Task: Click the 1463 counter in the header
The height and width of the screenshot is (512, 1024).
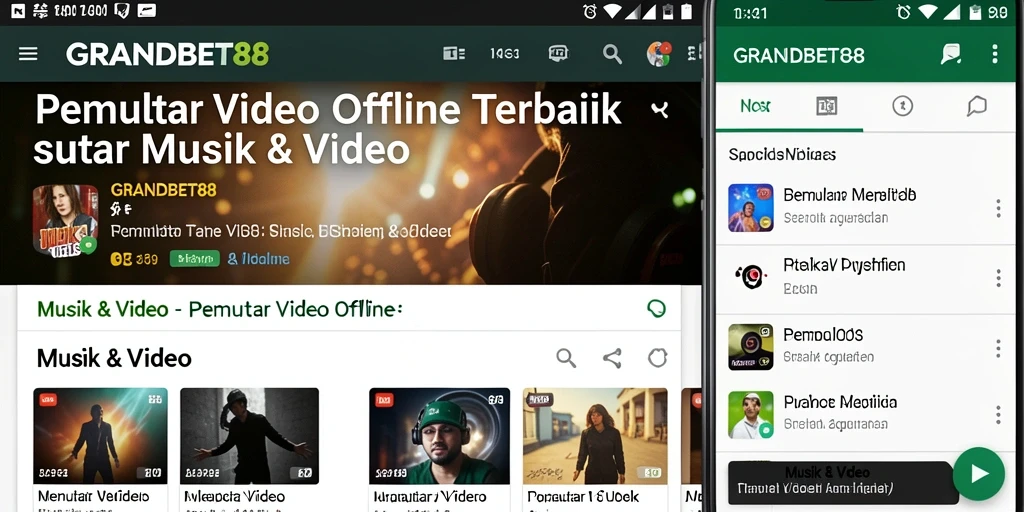Action: pyautogui.click(x=505, y=54)
